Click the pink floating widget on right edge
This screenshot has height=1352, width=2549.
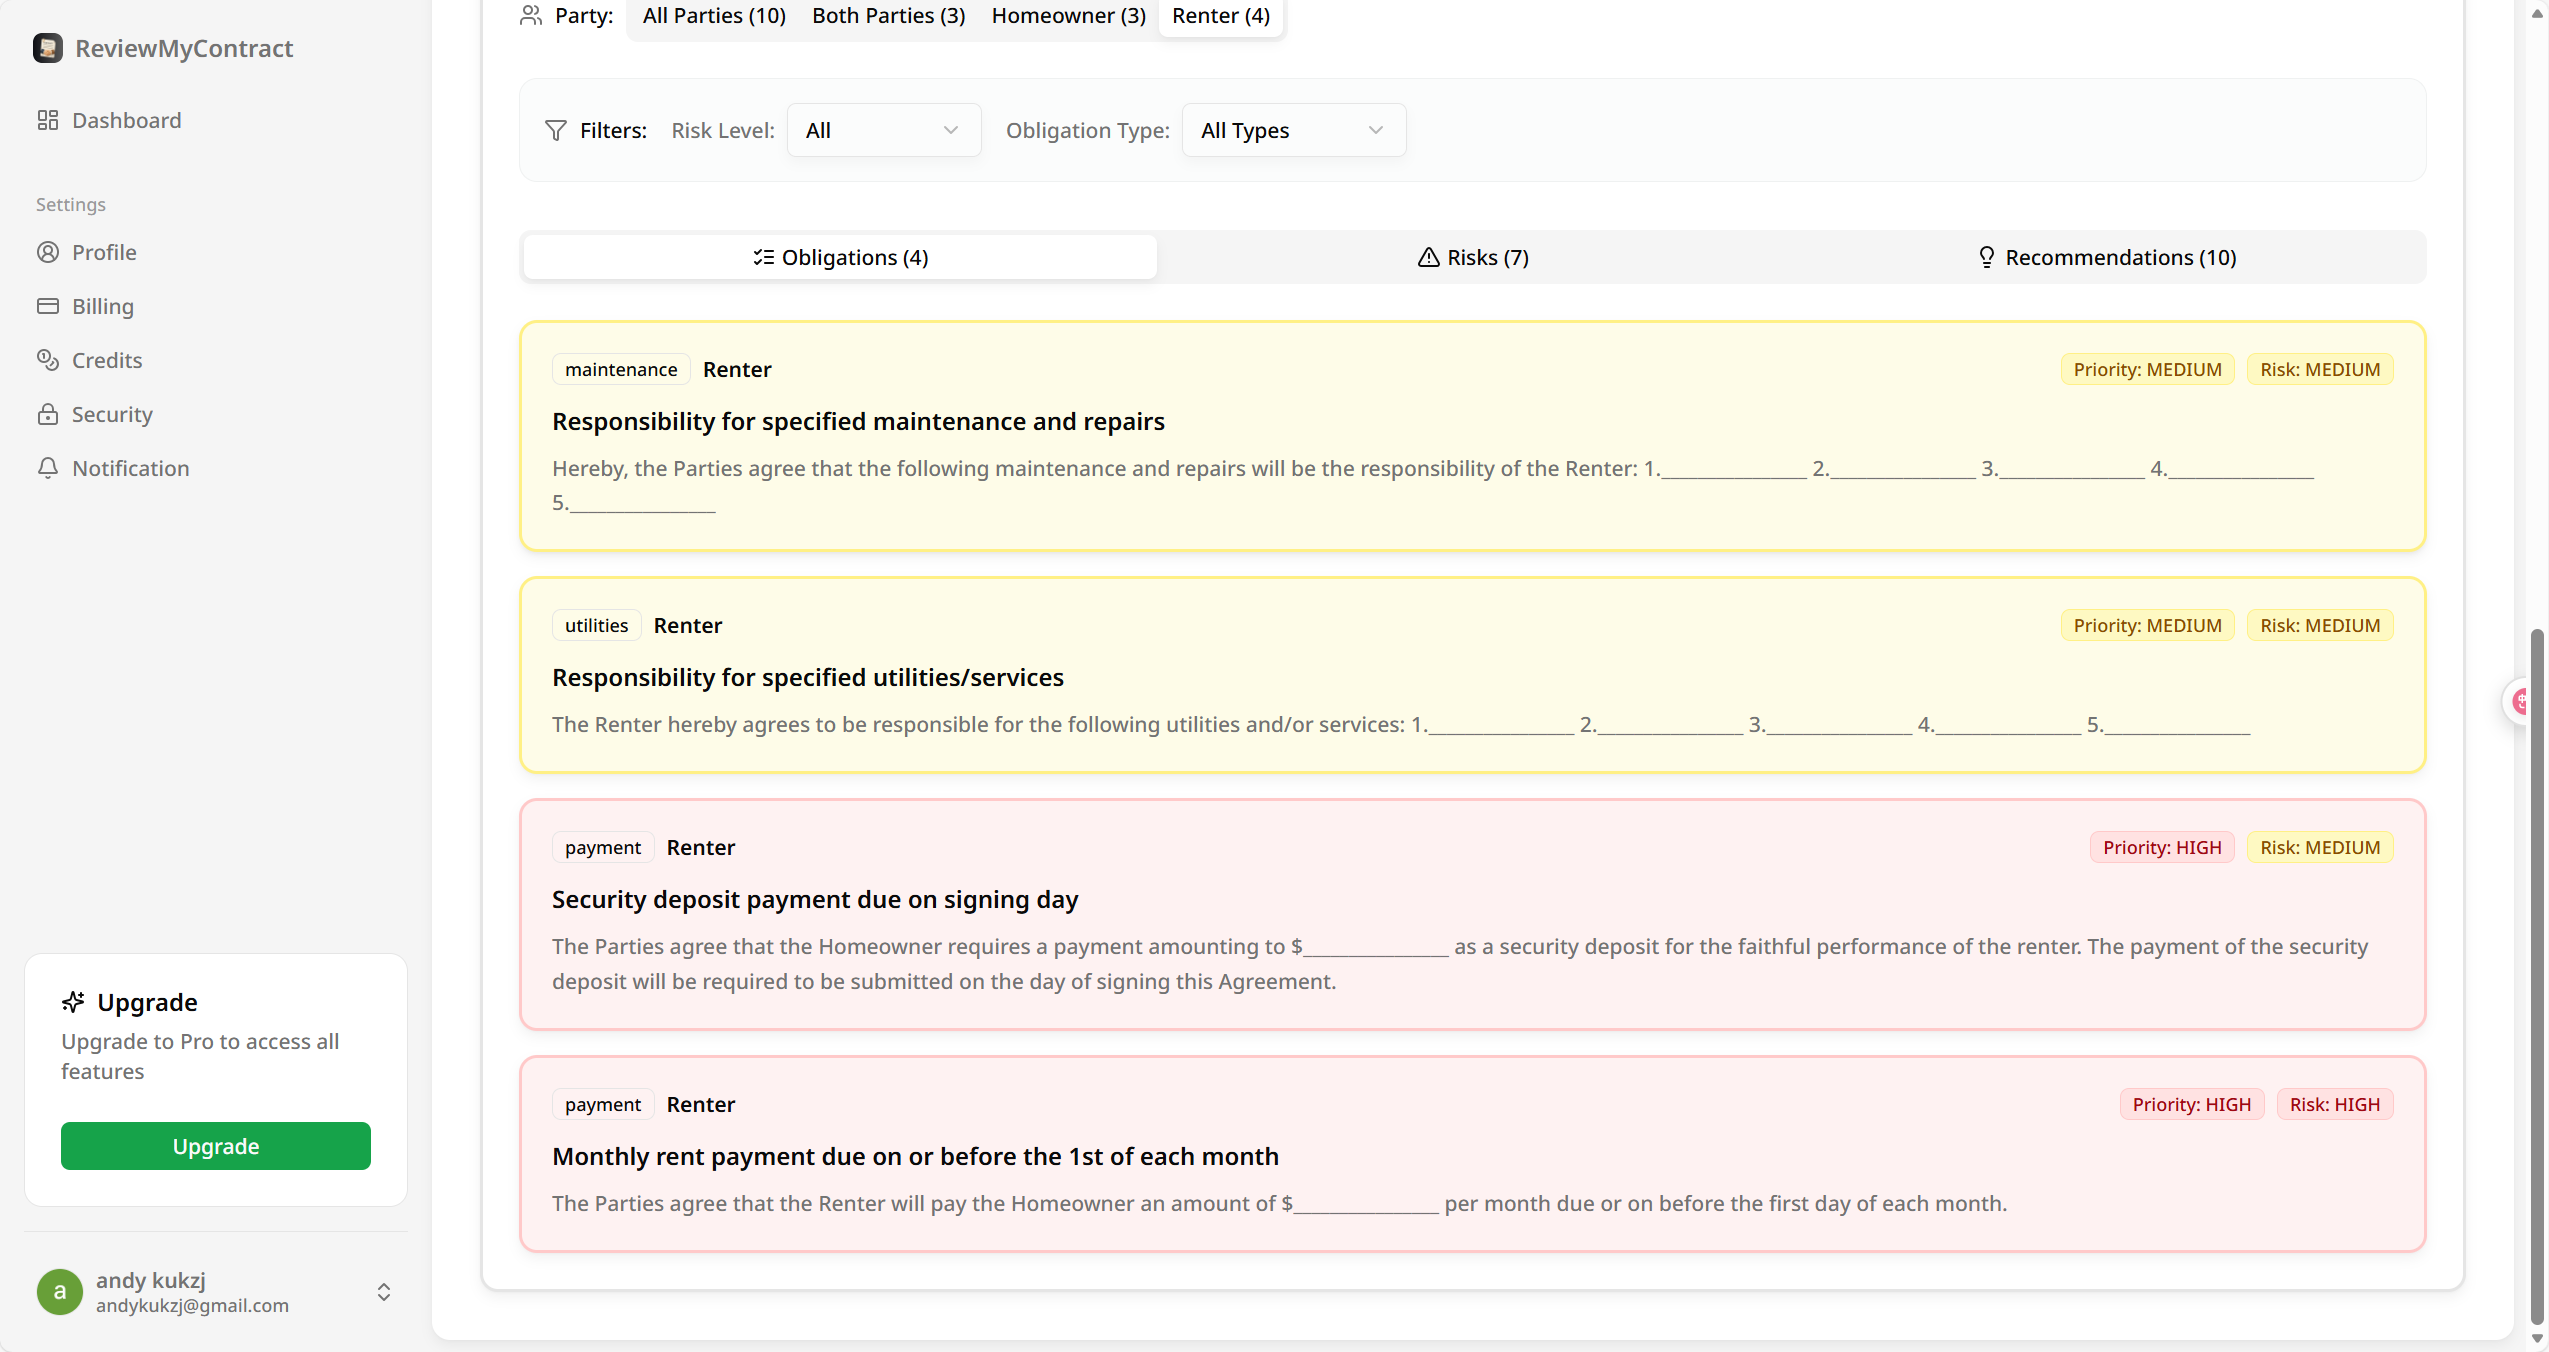(x=2523, y=701)
